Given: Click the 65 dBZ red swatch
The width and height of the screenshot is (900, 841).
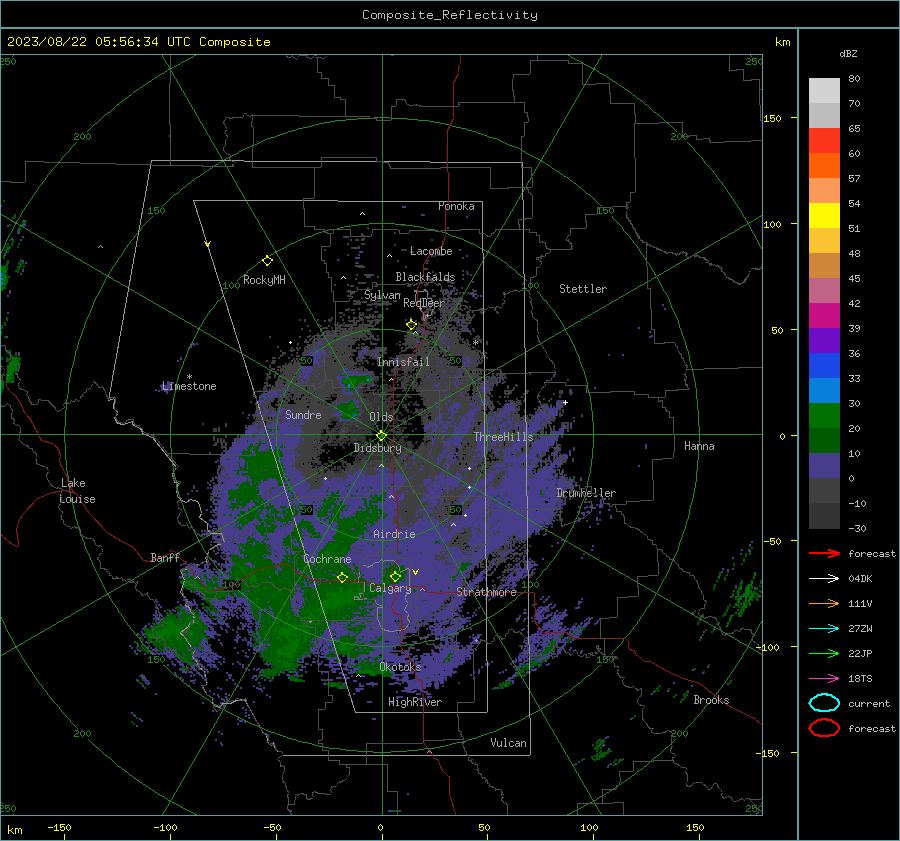Looking at the screenshot, I should coord(824,141).
